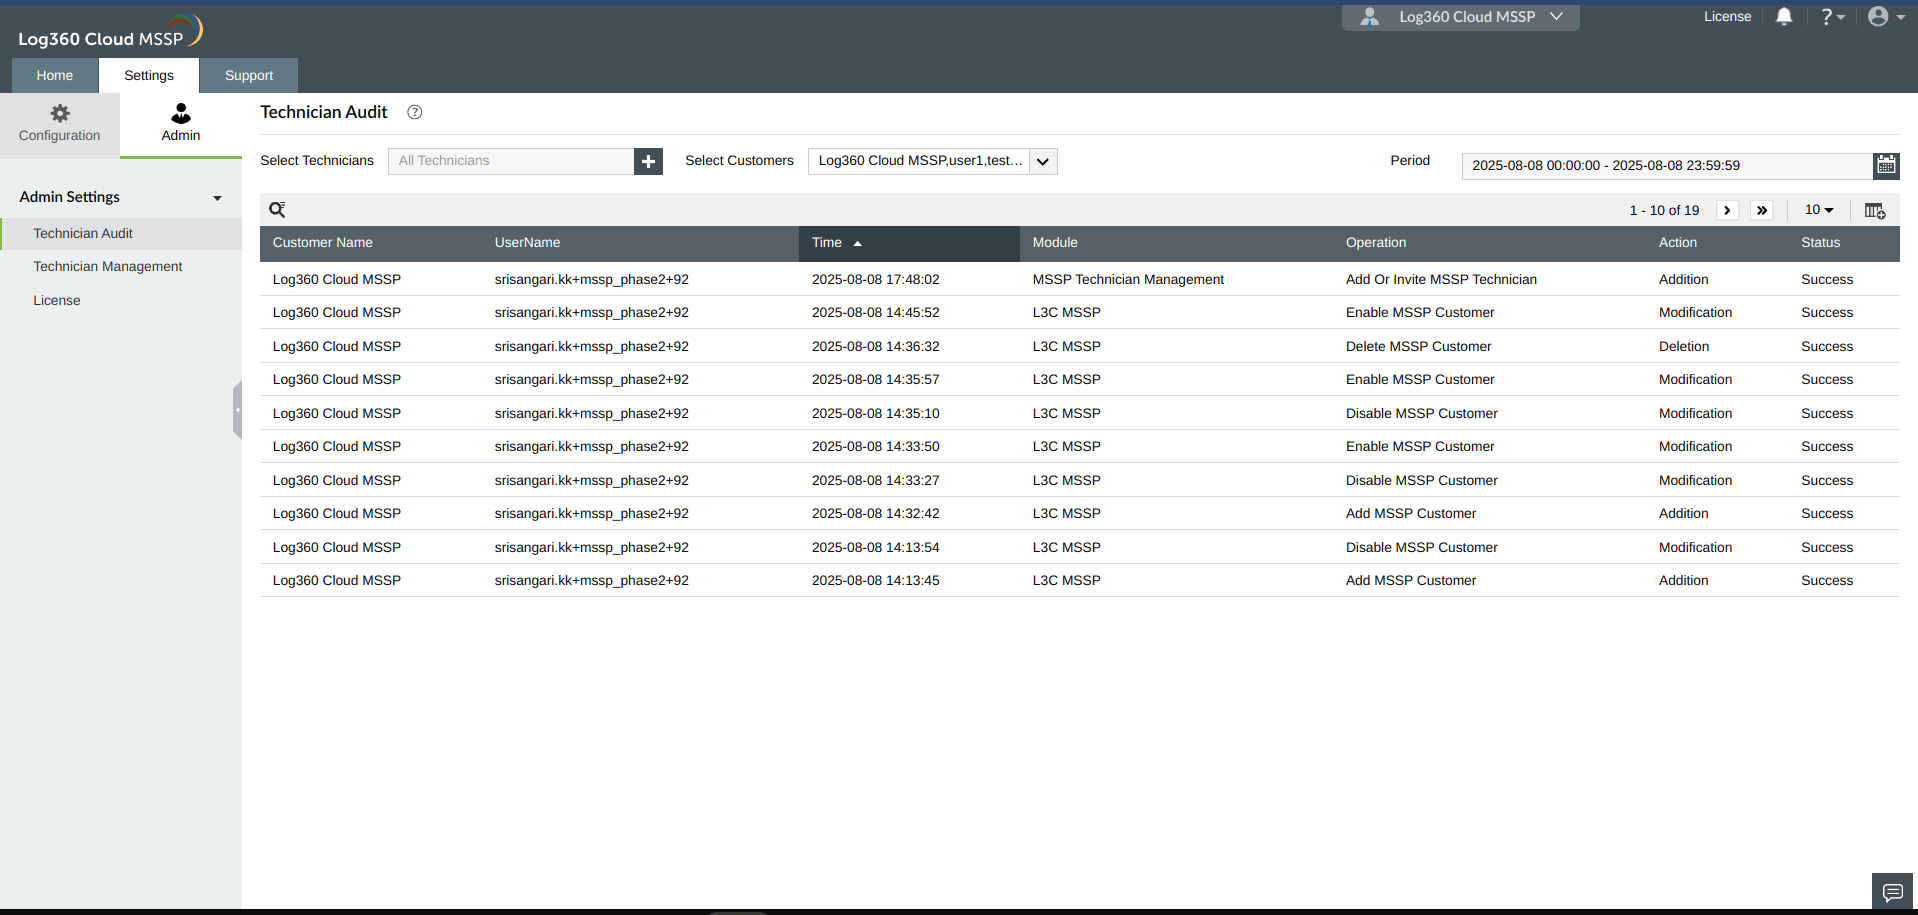Sort by Operation column header
The height and width of the screenshot is (915, 1918).
tap(1376, 243)
